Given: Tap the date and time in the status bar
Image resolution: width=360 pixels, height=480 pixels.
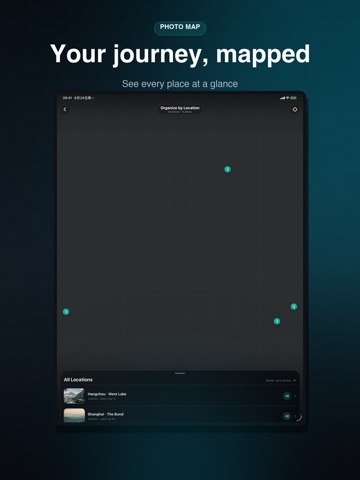Looking at the screenshot, I should click(78, 98).
